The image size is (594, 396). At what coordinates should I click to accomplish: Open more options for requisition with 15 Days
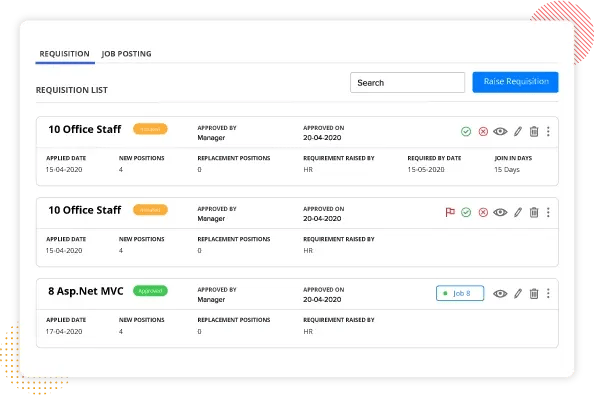pos(548,131)
